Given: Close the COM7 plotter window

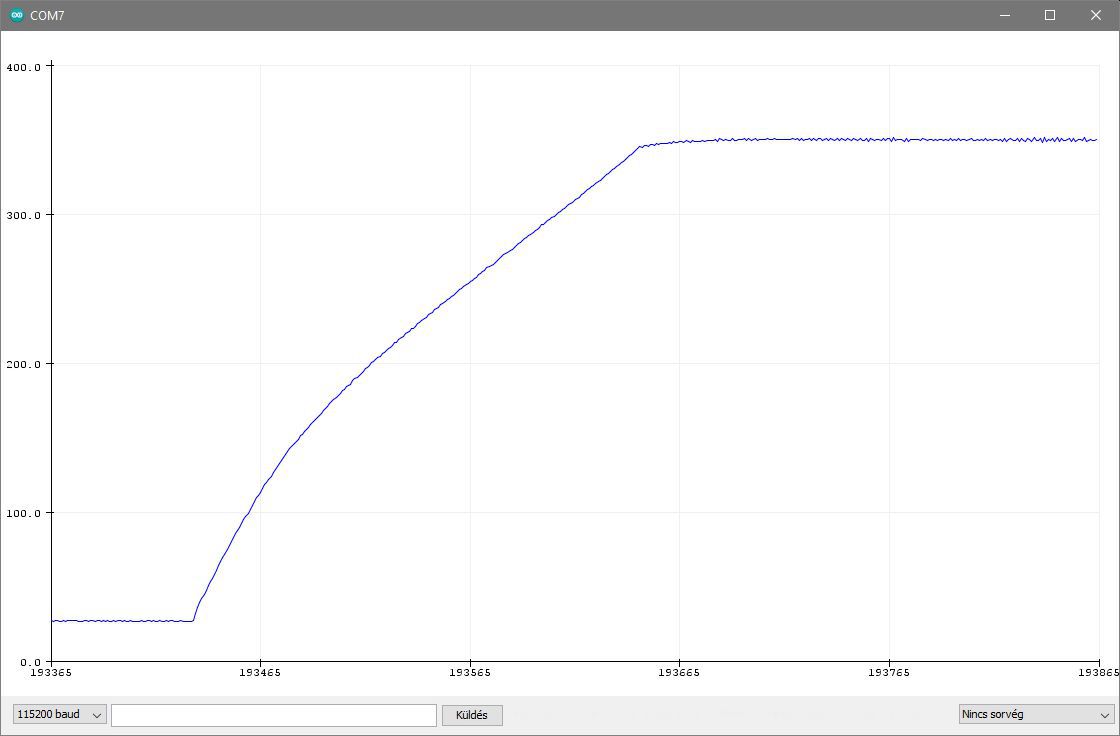Looking at the screenshot, I should tap(1096, 15).
